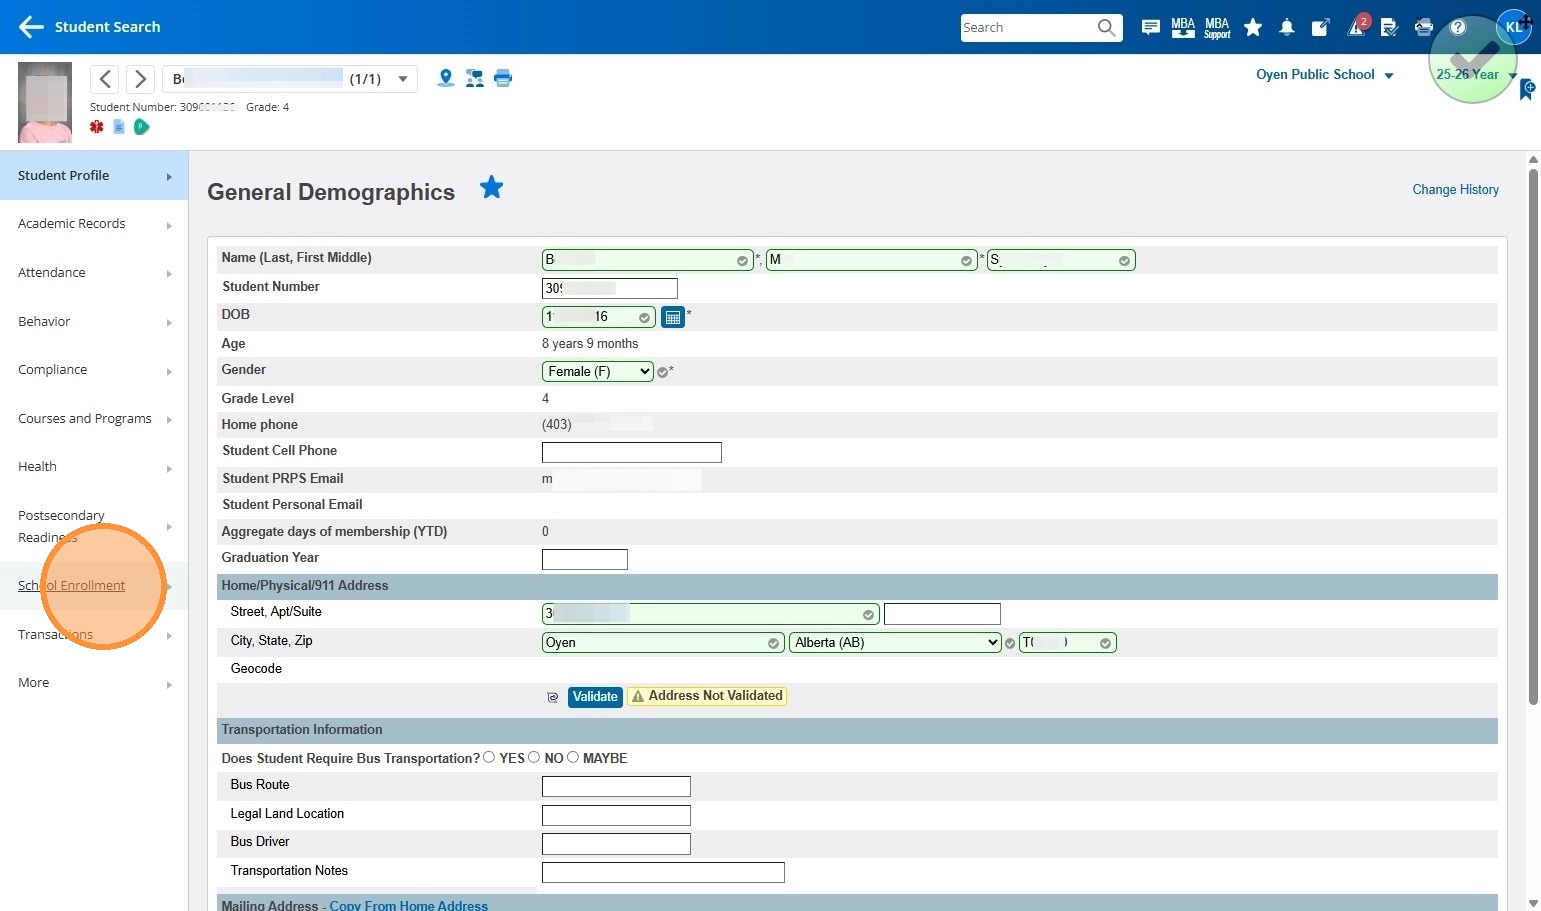Open the Academic Records sidebar menu

(72, 224)
